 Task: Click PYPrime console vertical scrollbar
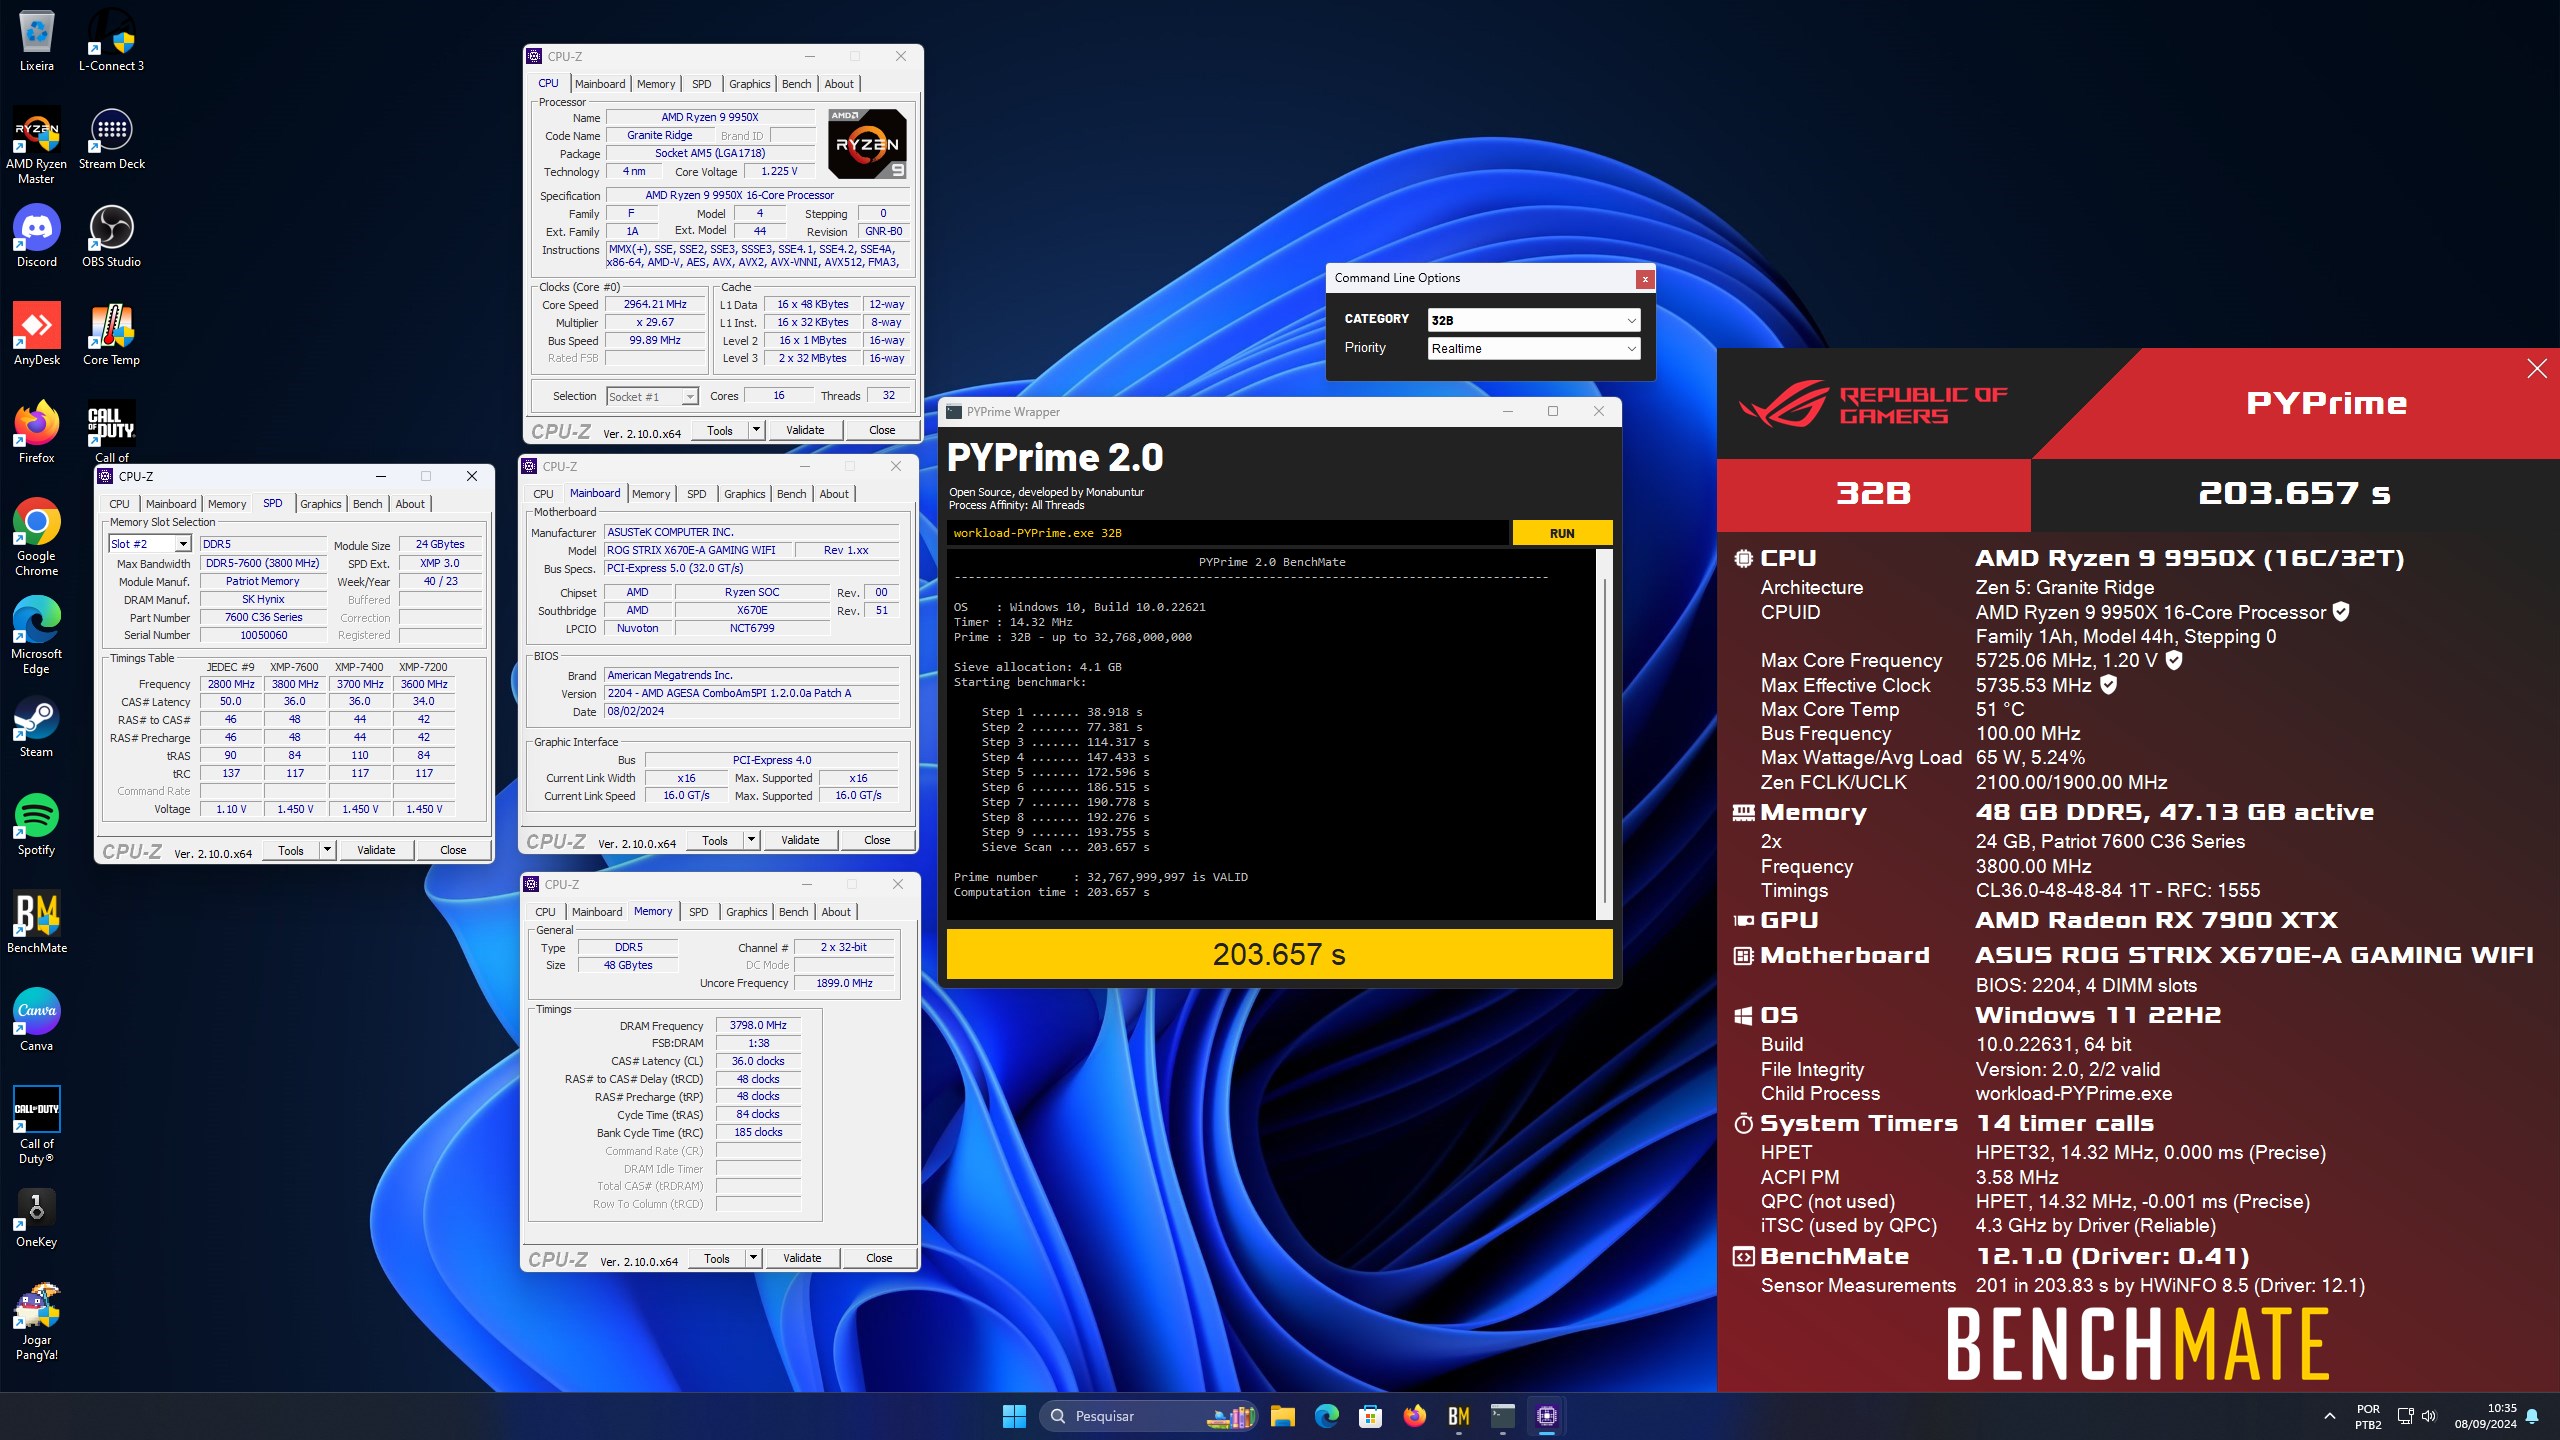tap(1605, 734)
